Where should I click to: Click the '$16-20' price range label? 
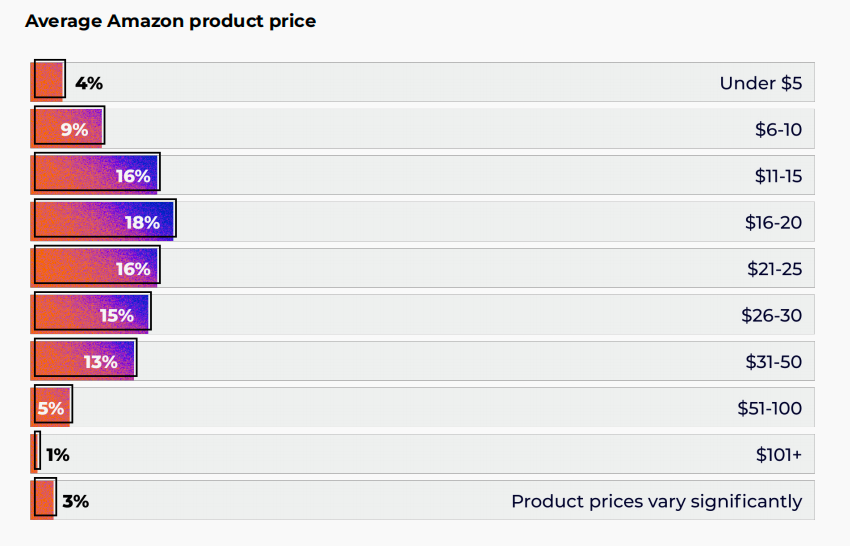tap(773, 222)
